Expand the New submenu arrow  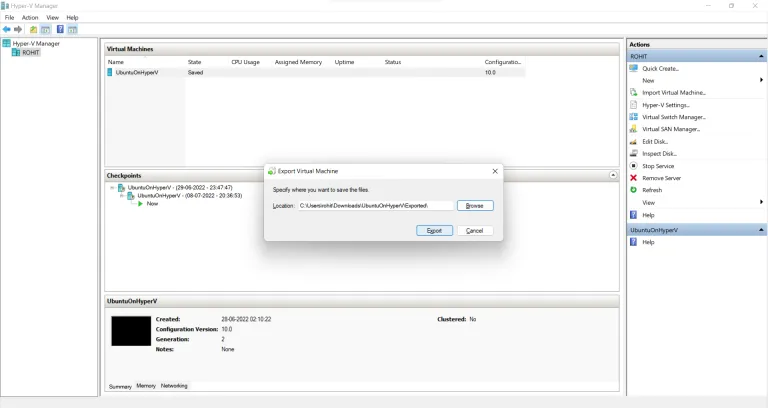761,80
